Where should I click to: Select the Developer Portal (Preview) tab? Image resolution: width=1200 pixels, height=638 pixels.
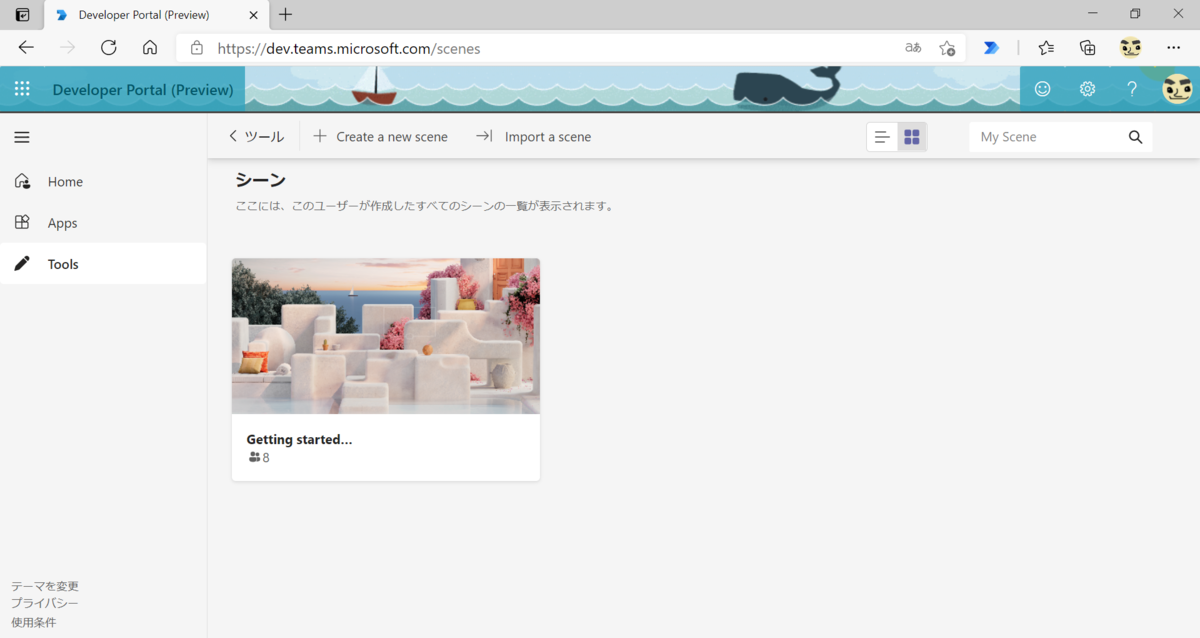155,15
